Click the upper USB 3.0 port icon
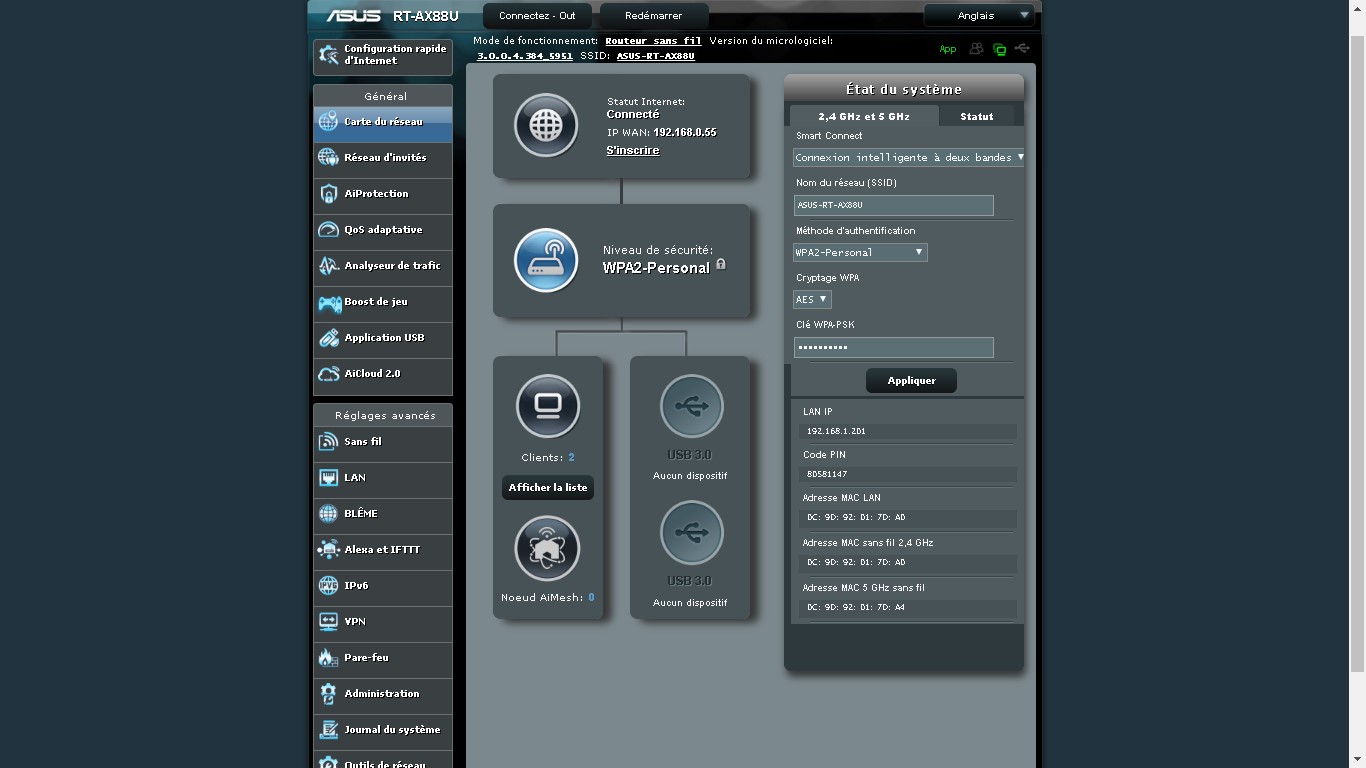This screenshot has height=768, width=1366. (691, 406)
